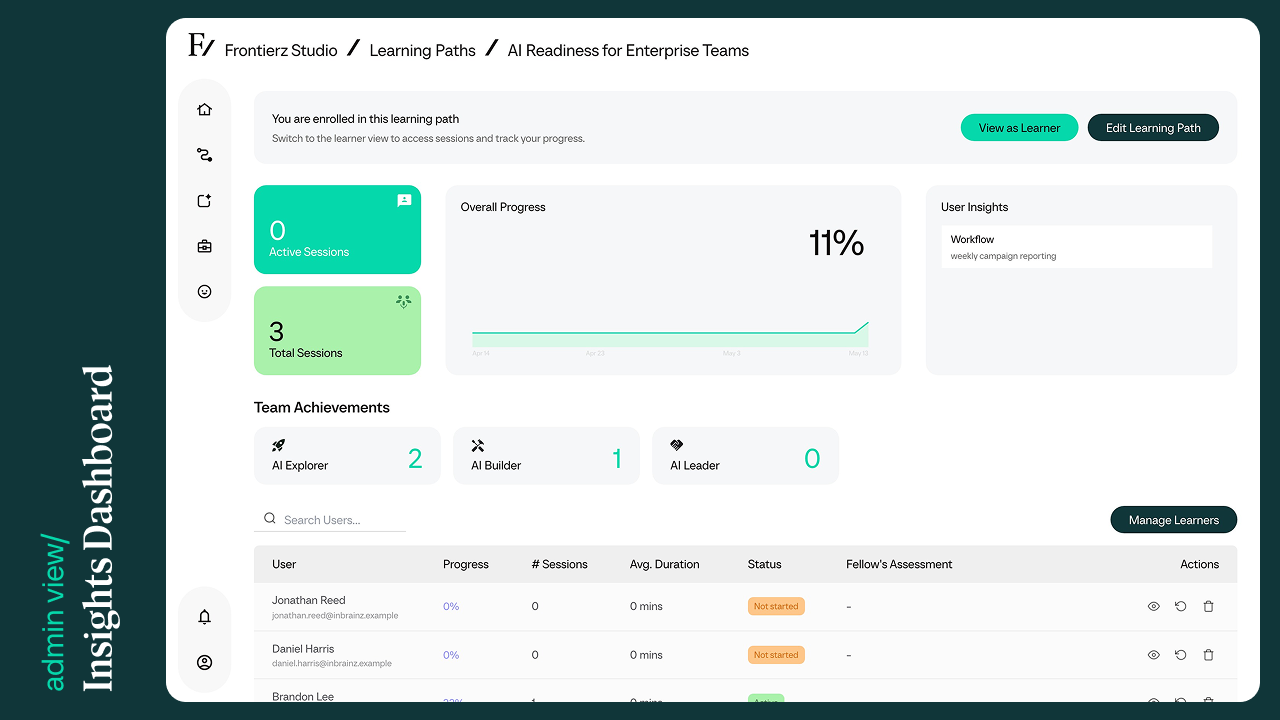Sort by # Sessions column header
Viewport: 1280px width, 720px height.
[x=560, y=564]
